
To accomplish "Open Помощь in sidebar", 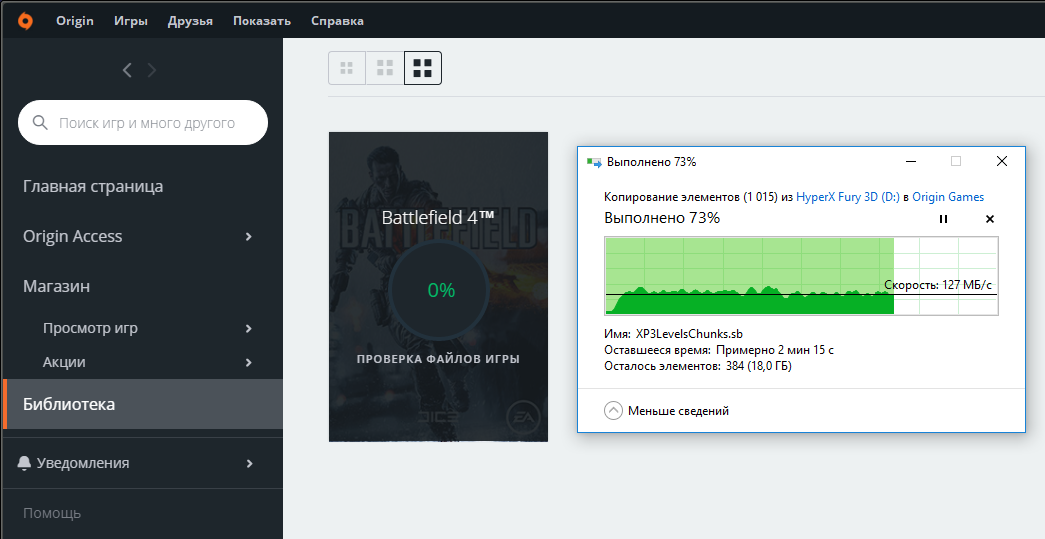I will coord(52,513).
